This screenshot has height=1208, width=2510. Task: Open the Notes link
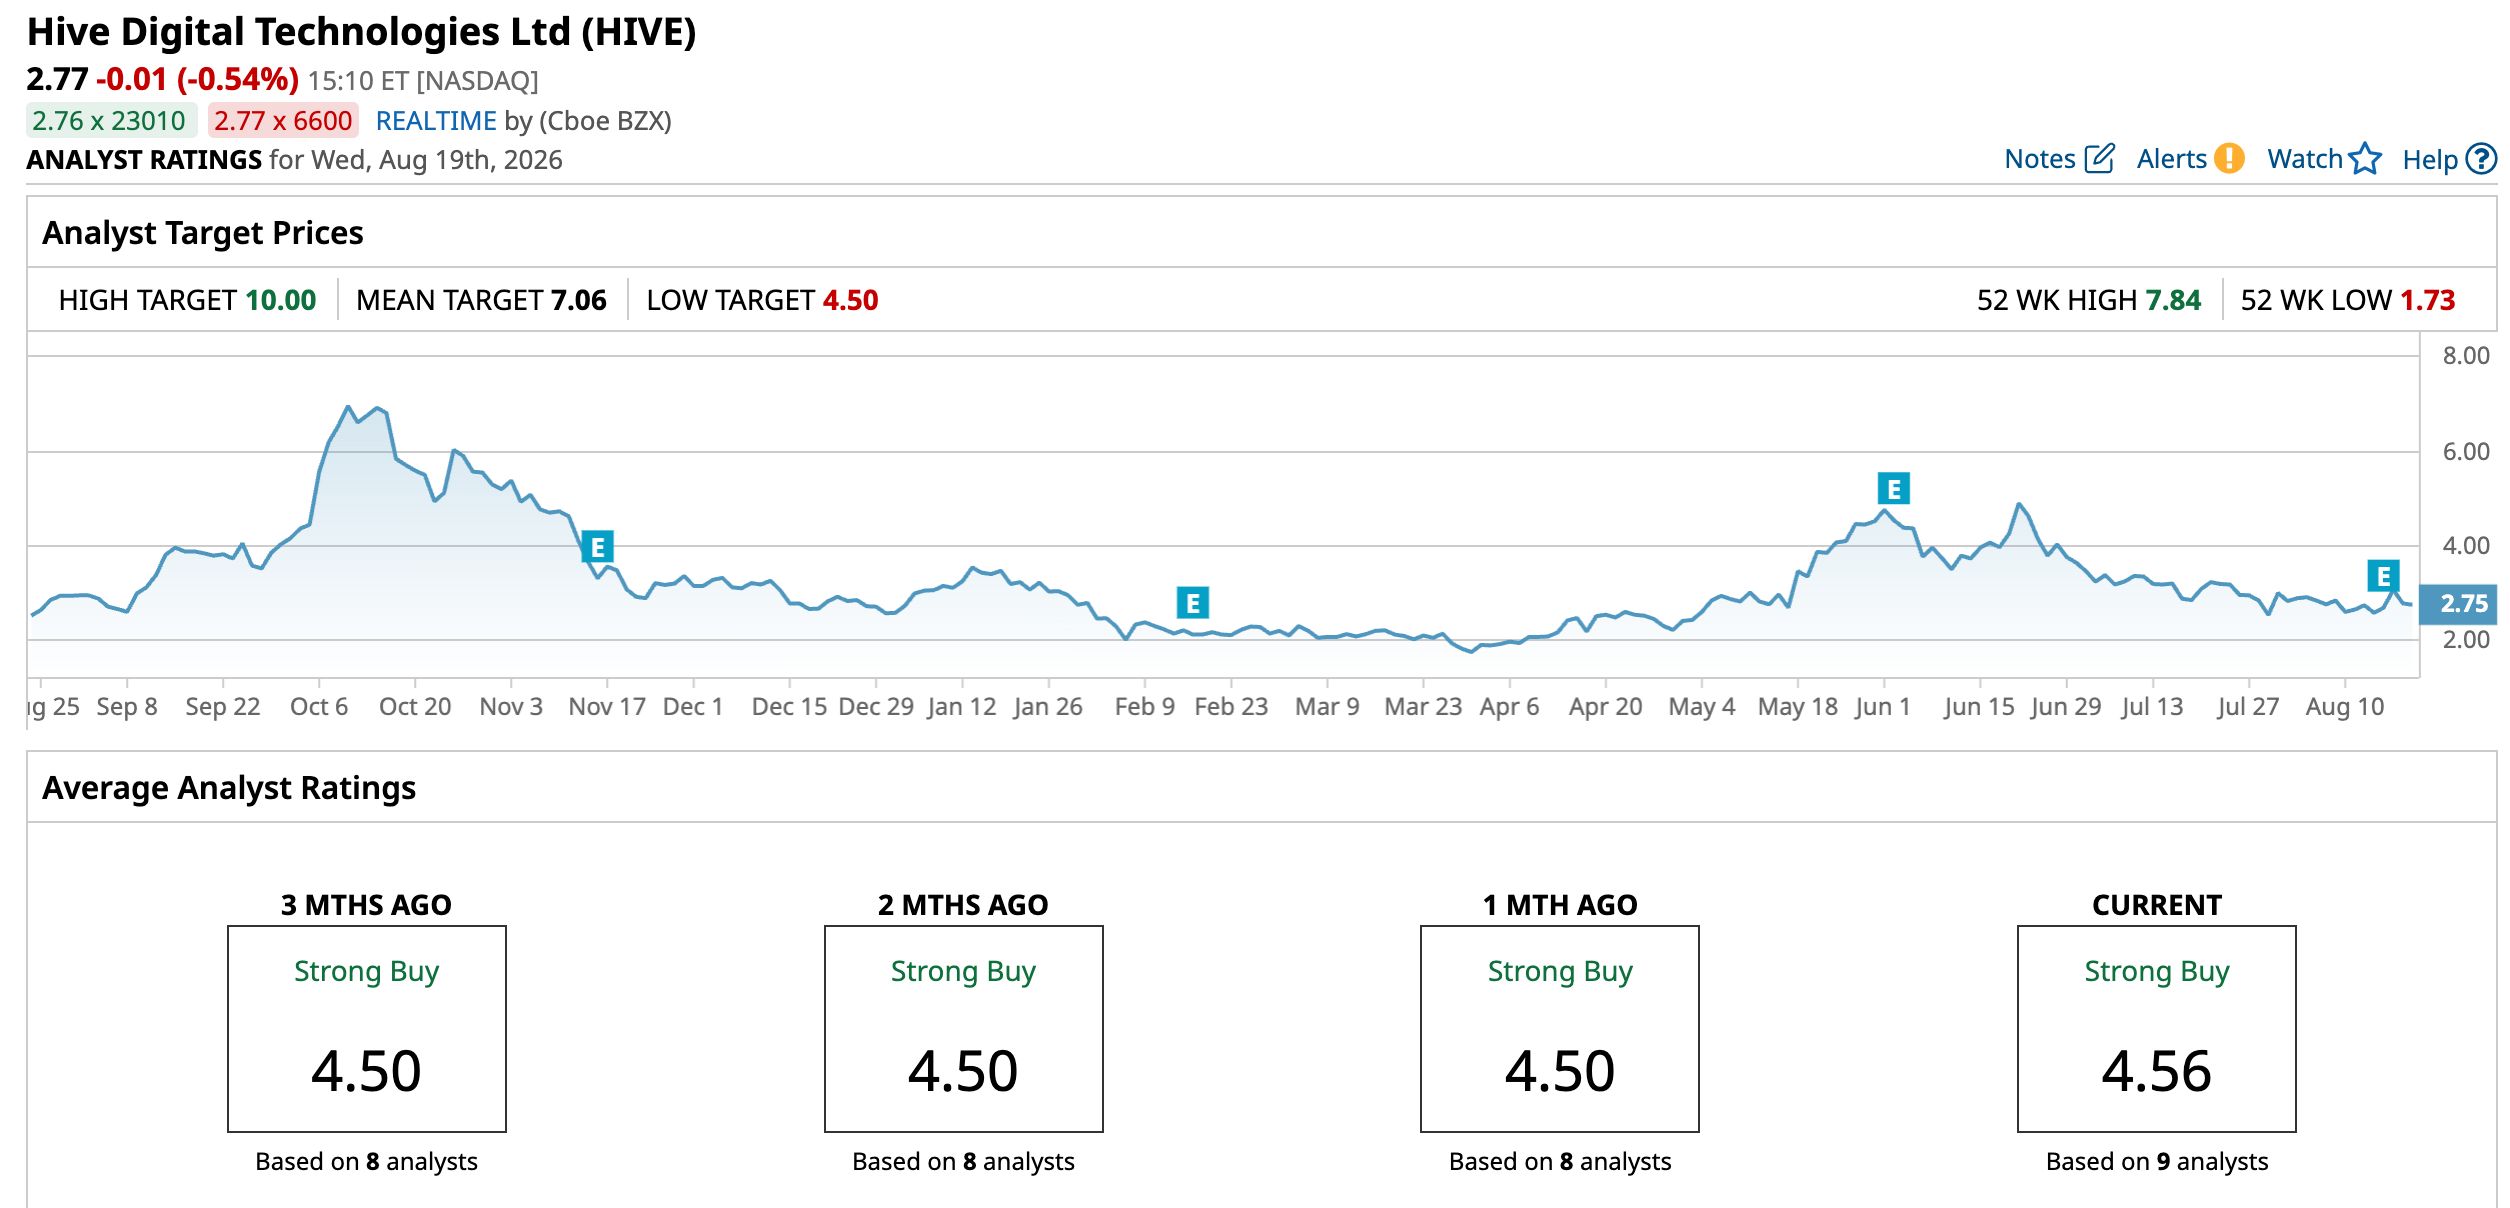coord(2040,159)
